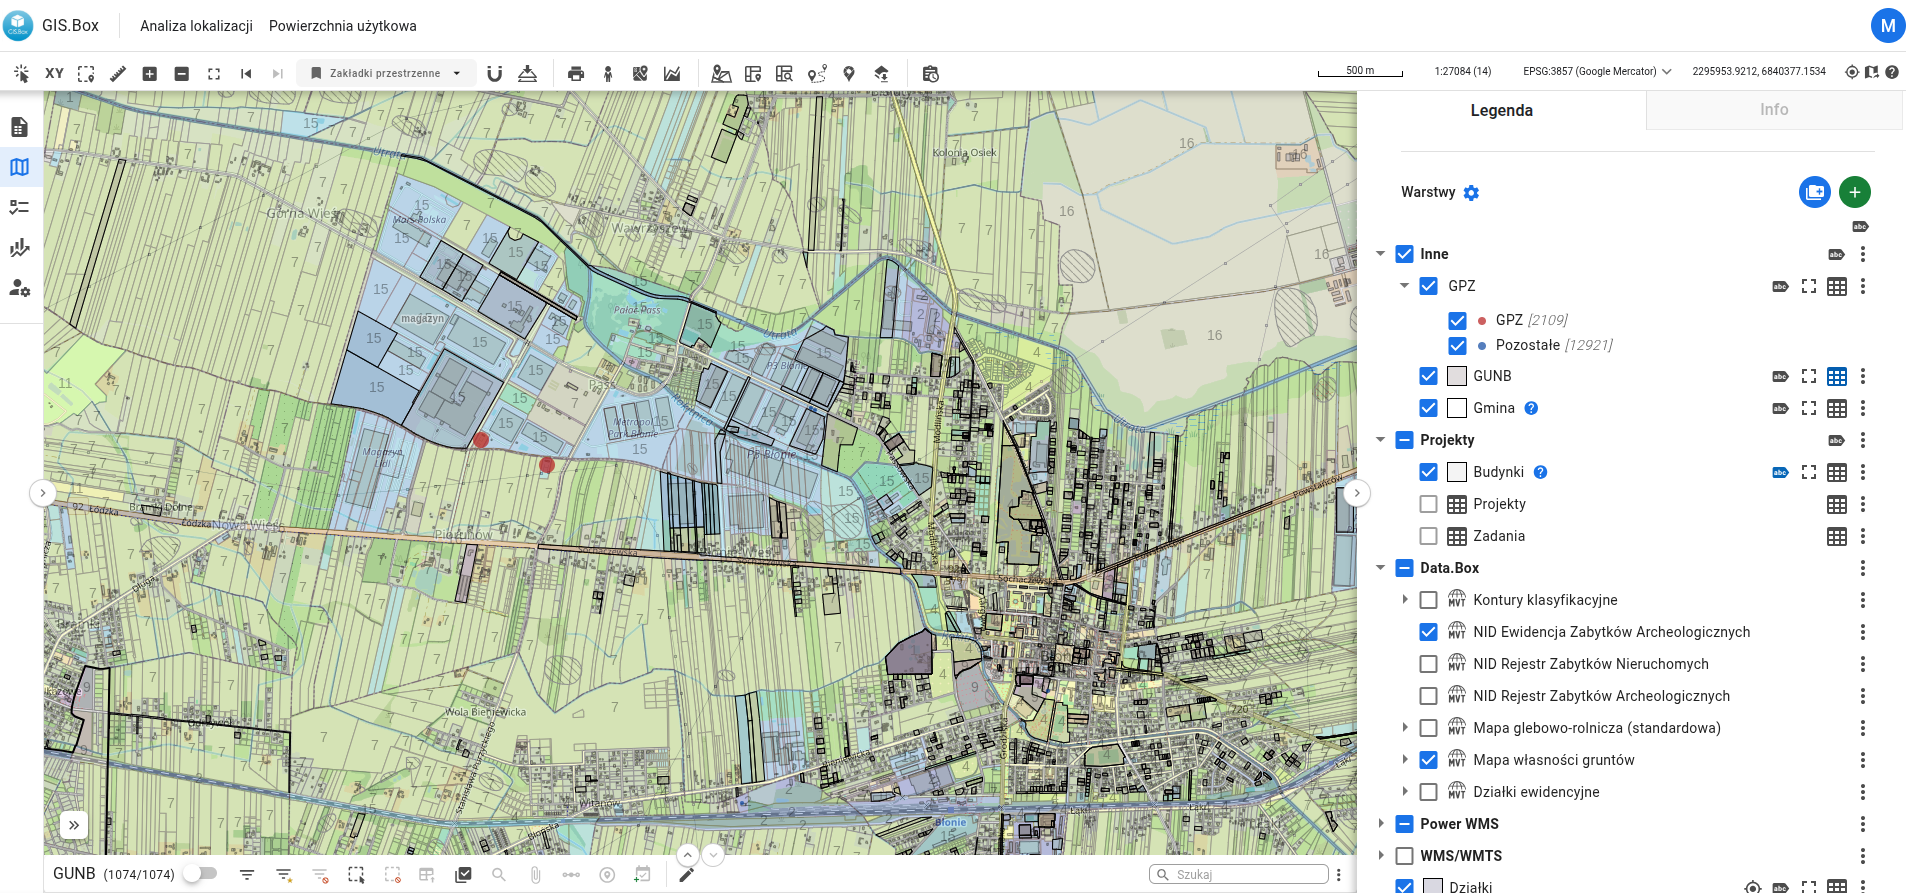Uncheck the Budynki layer checkbox

coord(1428,472)
